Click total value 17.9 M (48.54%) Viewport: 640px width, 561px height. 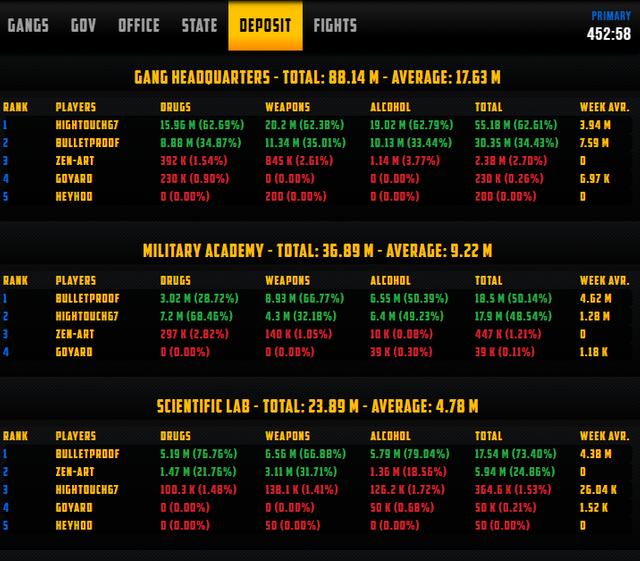pos(513,316)
